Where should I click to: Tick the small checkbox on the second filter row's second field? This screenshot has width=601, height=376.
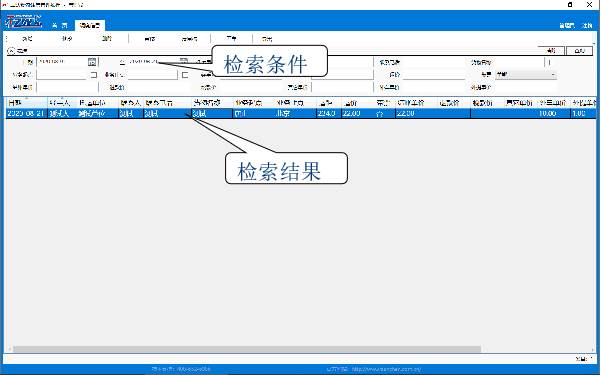tap(185, 75)
